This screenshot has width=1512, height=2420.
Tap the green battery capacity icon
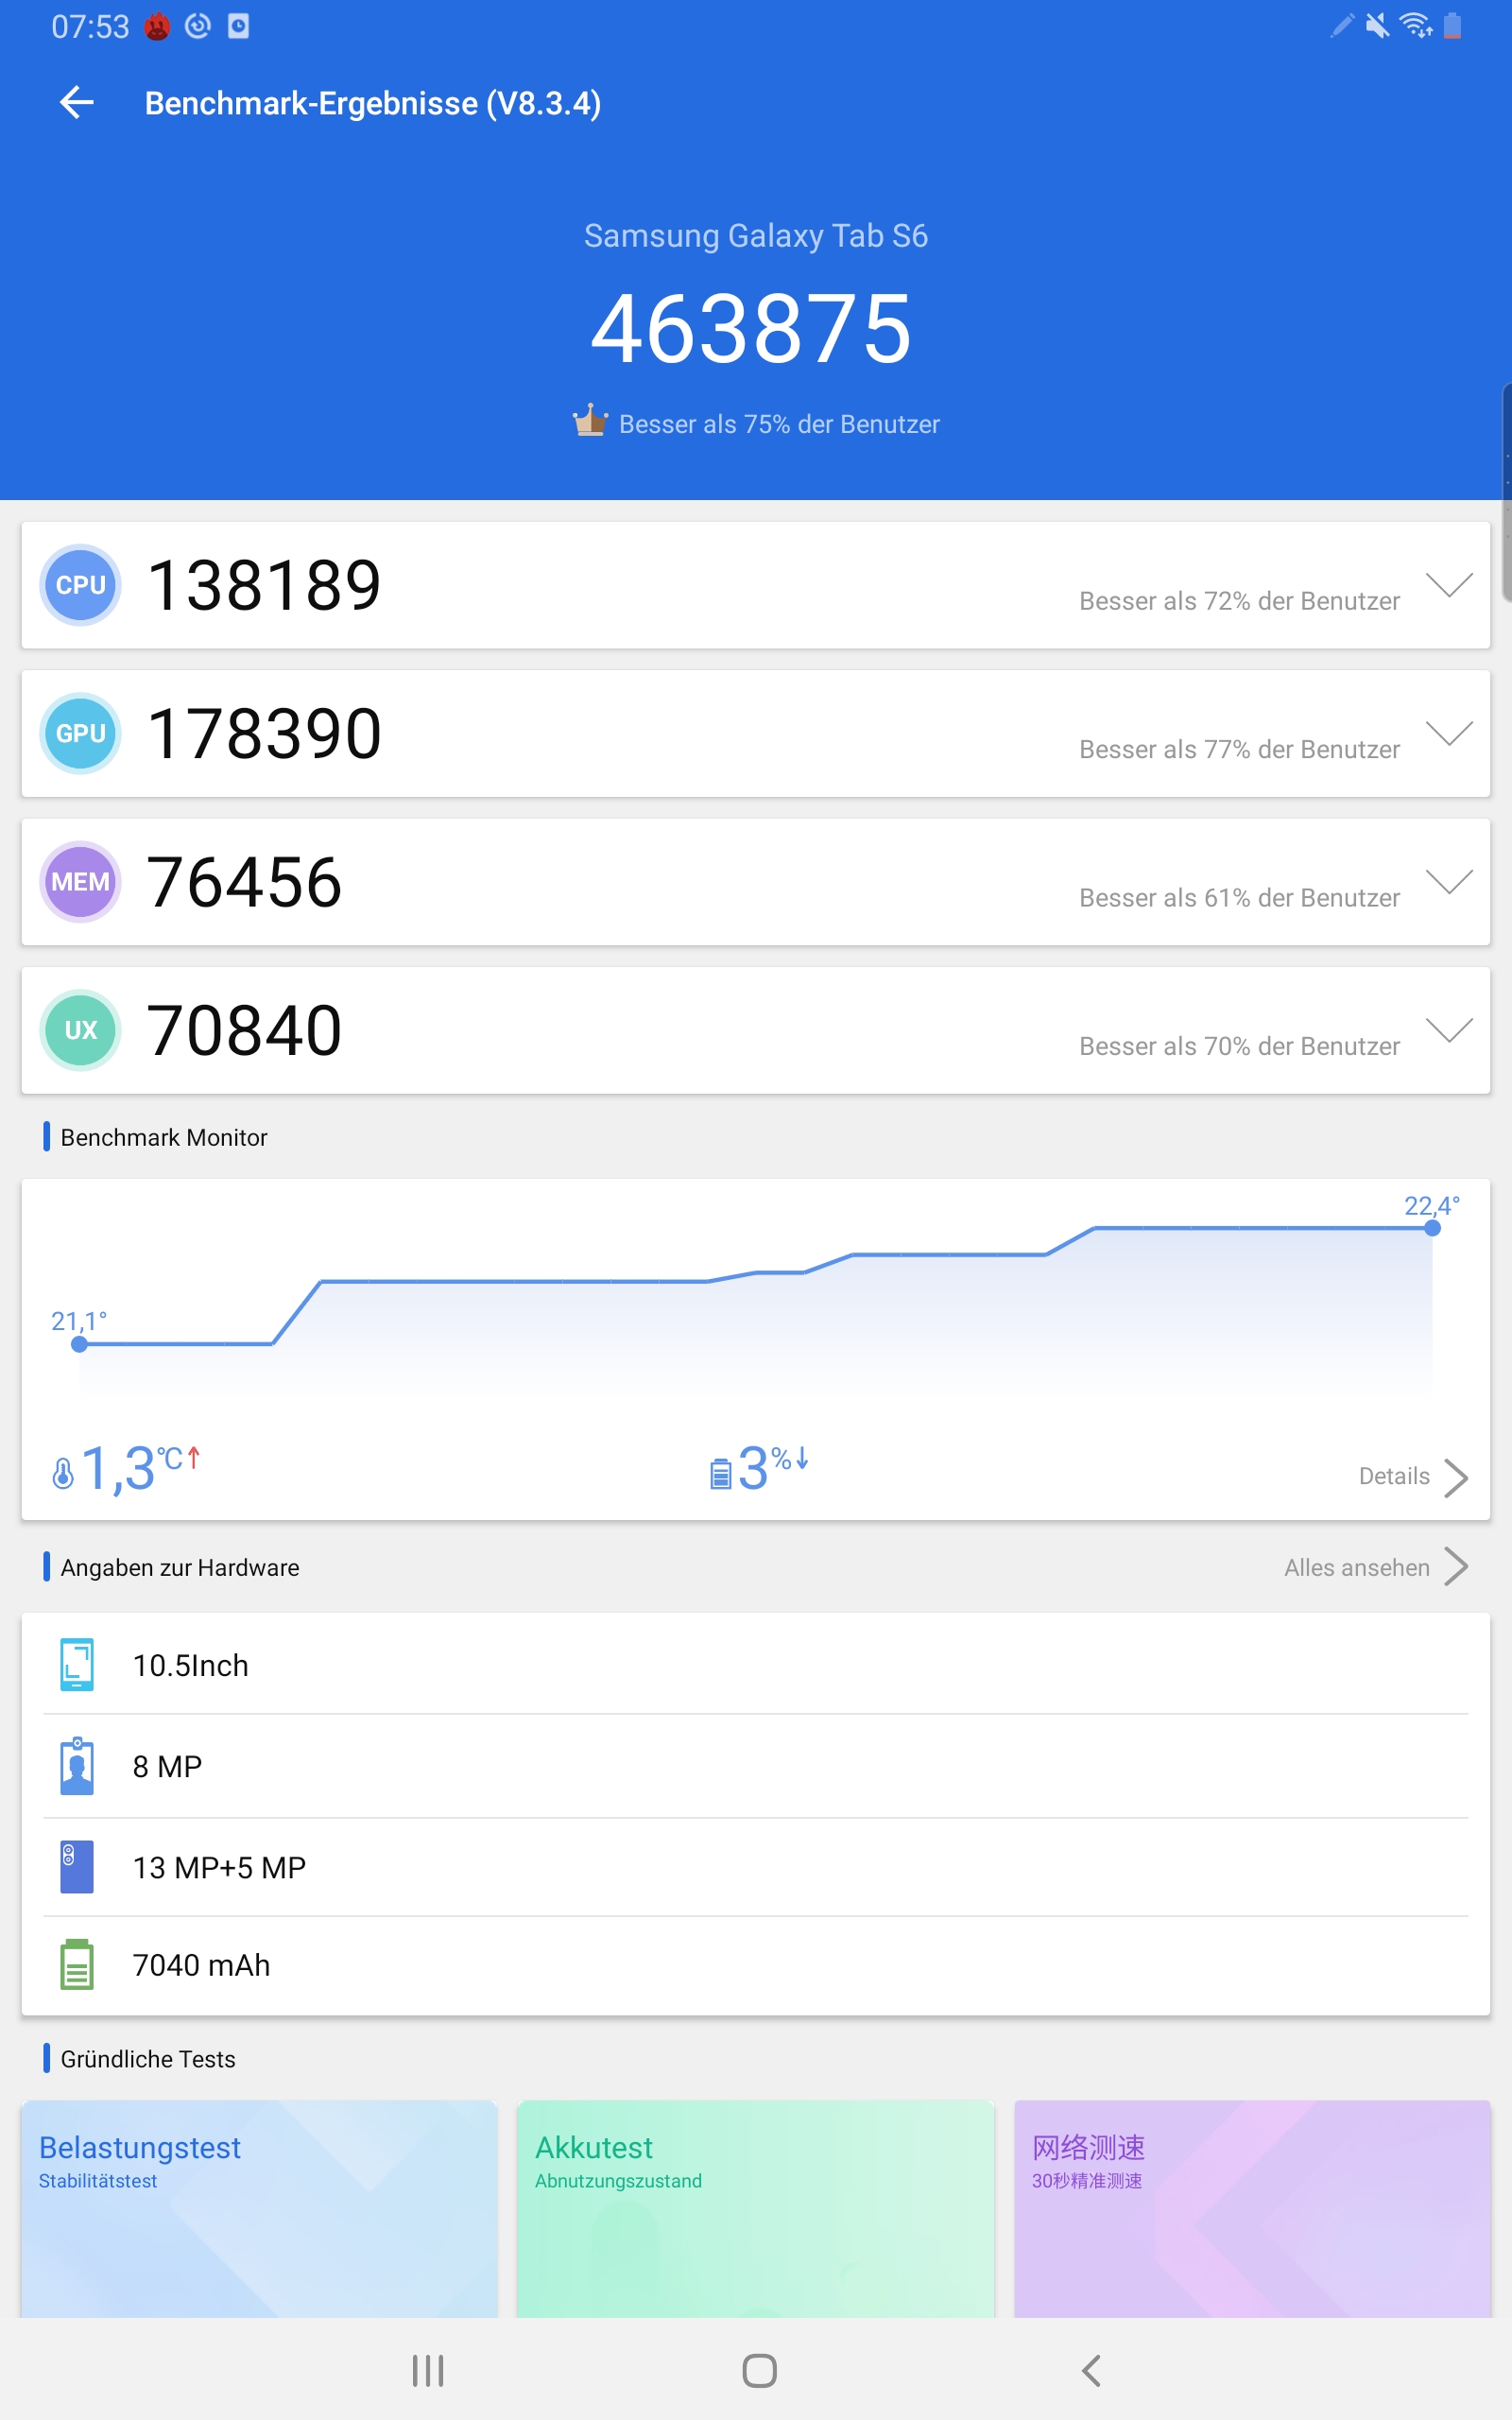(77, 1964)
